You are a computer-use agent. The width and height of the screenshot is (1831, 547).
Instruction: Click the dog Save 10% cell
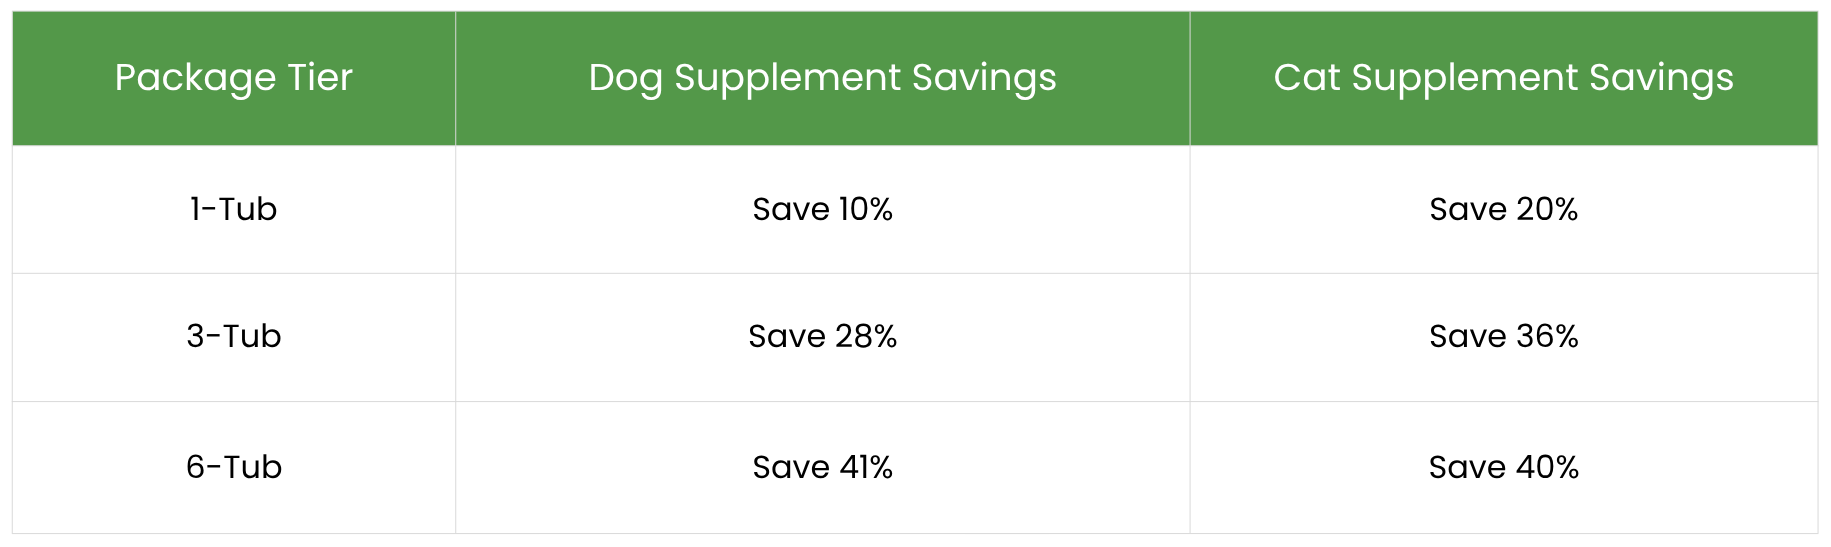pyautogui.click(x=822, y=209)
